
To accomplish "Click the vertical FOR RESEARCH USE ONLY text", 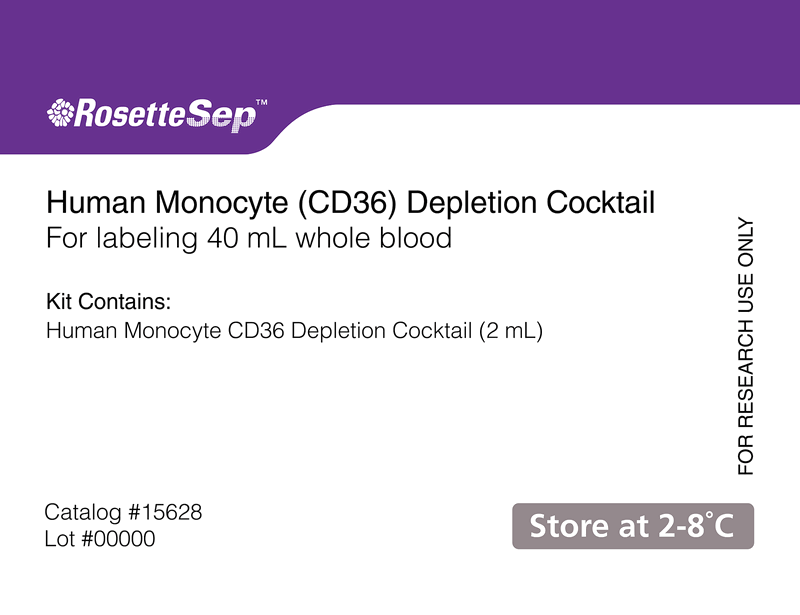I will click(745, 347).
